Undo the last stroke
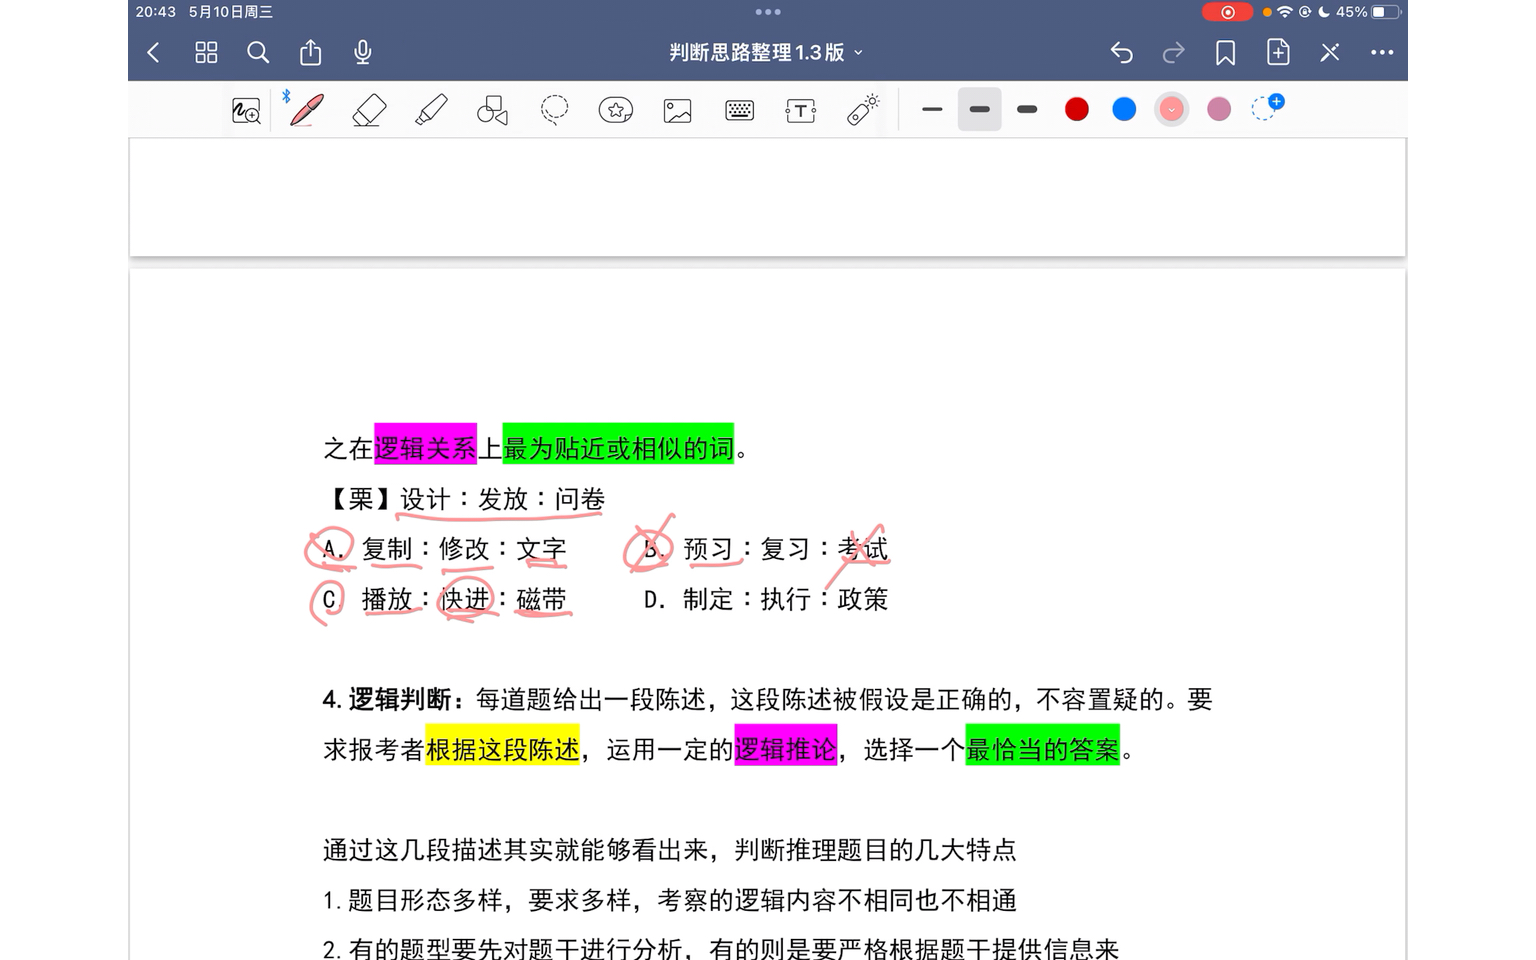This screenshot has width=1536, height=960. (1122, 53)
